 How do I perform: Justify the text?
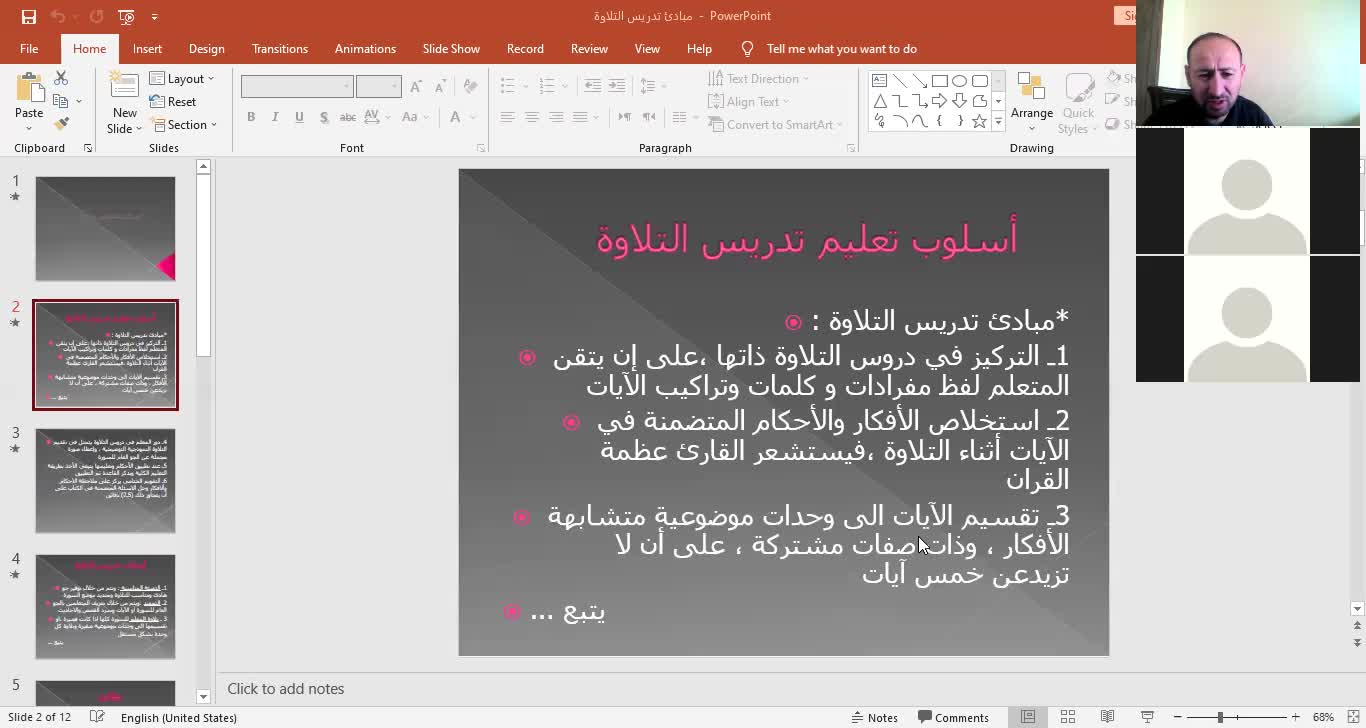point(580,117)
